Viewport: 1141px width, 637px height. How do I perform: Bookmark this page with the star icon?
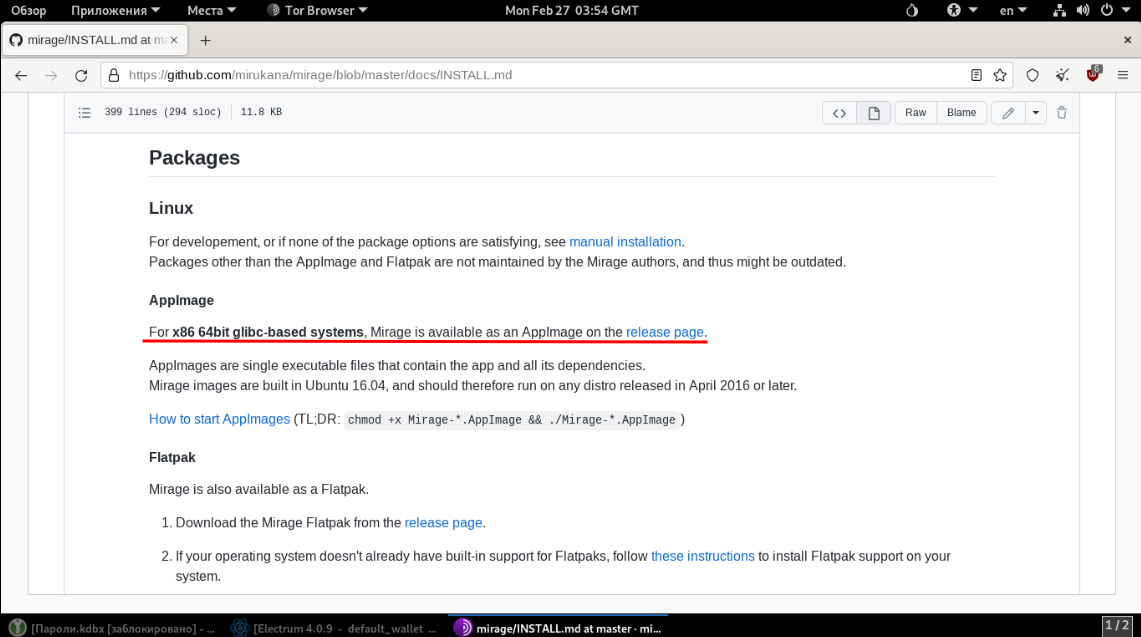point(999,75)
